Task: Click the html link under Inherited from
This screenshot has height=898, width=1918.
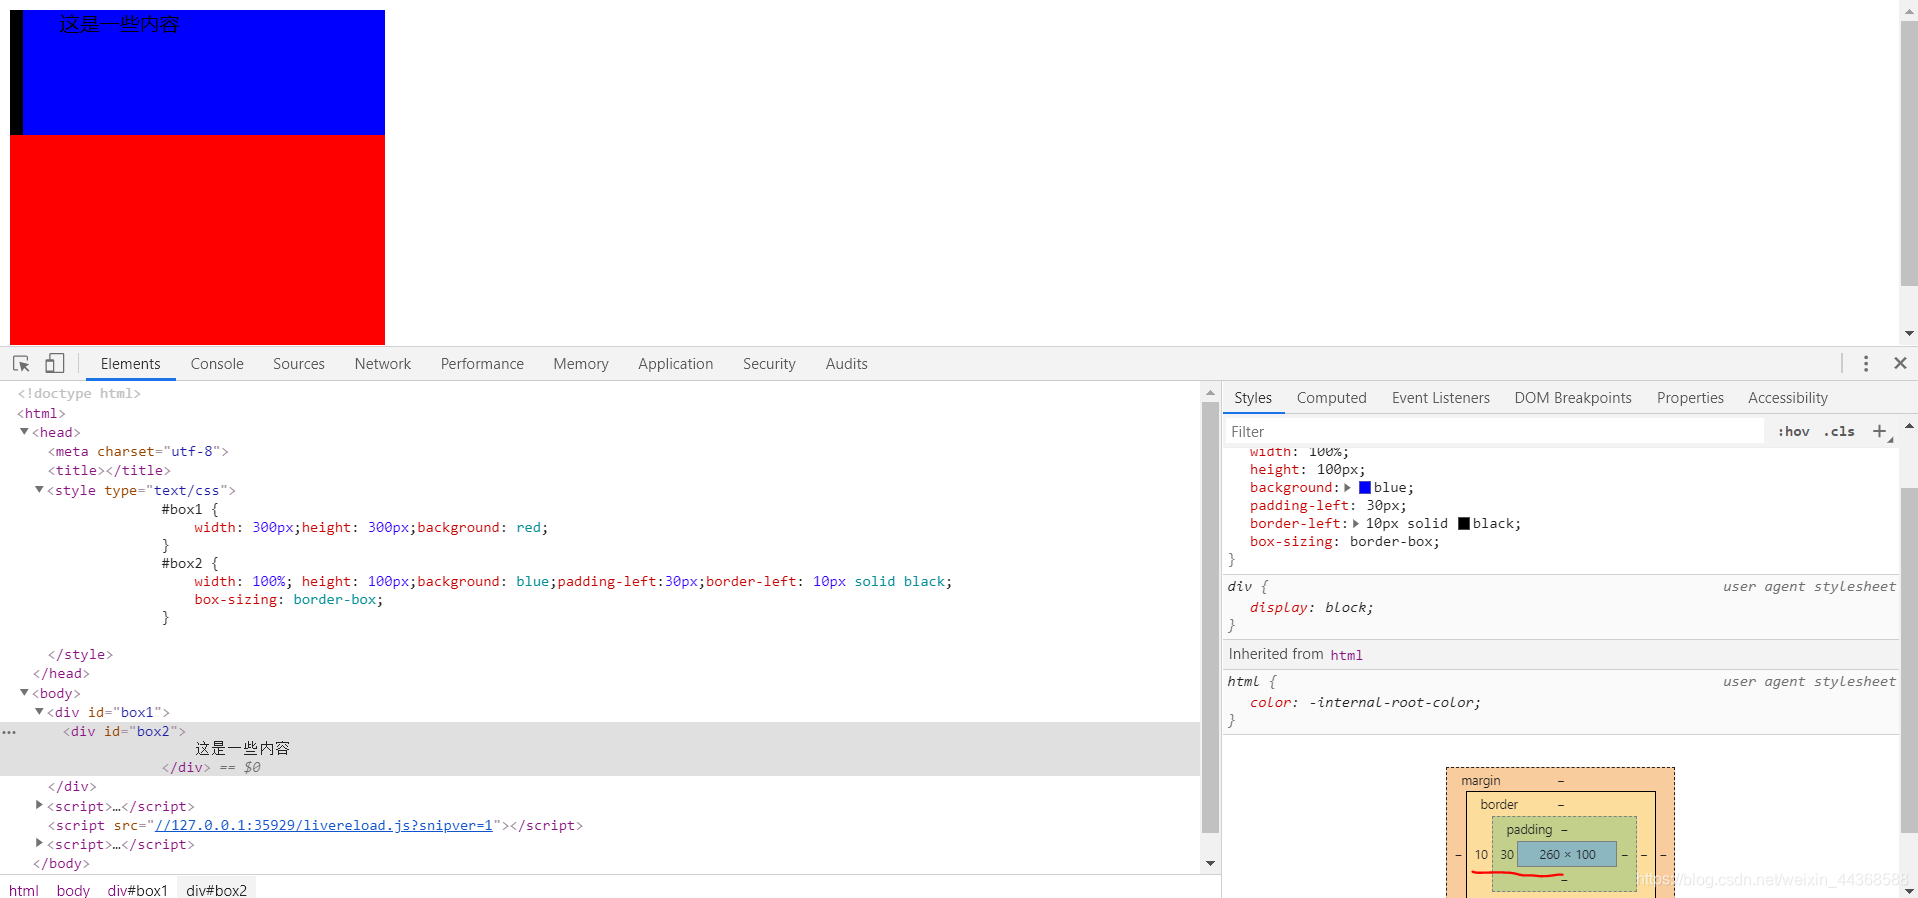Action: [x=1346, y=655]
